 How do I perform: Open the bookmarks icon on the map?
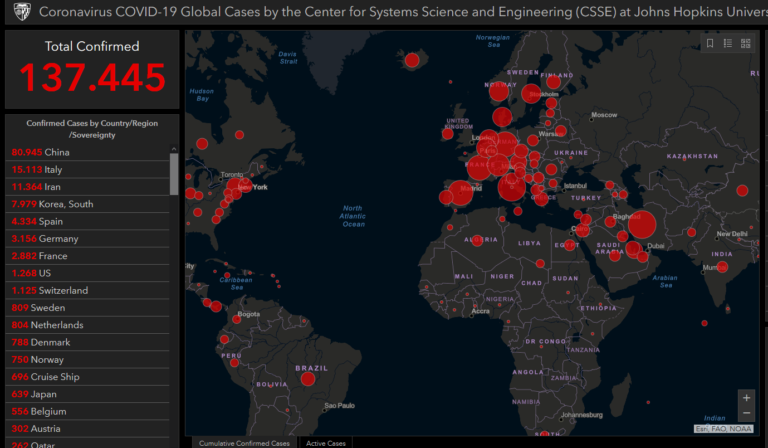pos(710,44)
